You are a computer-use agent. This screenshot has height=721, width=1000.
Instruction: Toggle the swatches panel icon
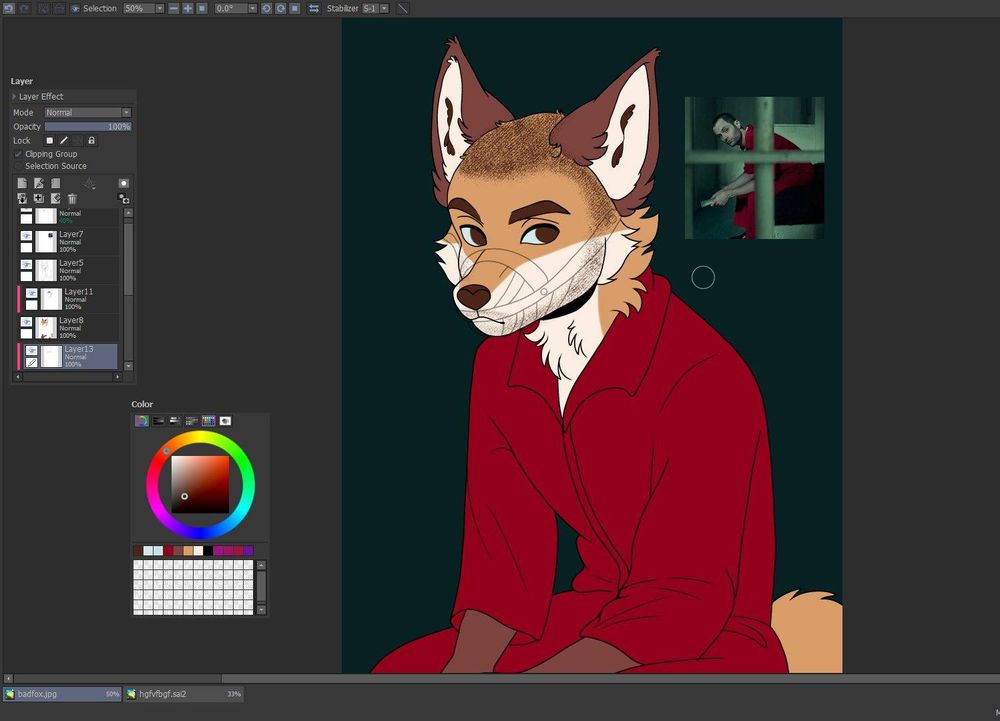209,421
